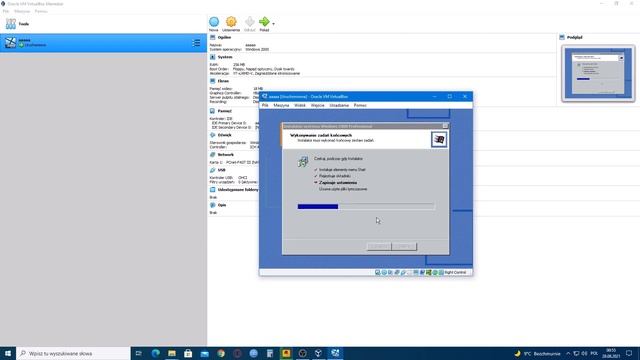This screenshot has width=640, height=360.
Task: Click the installer progress bar
Action: (x=366, y=207)
